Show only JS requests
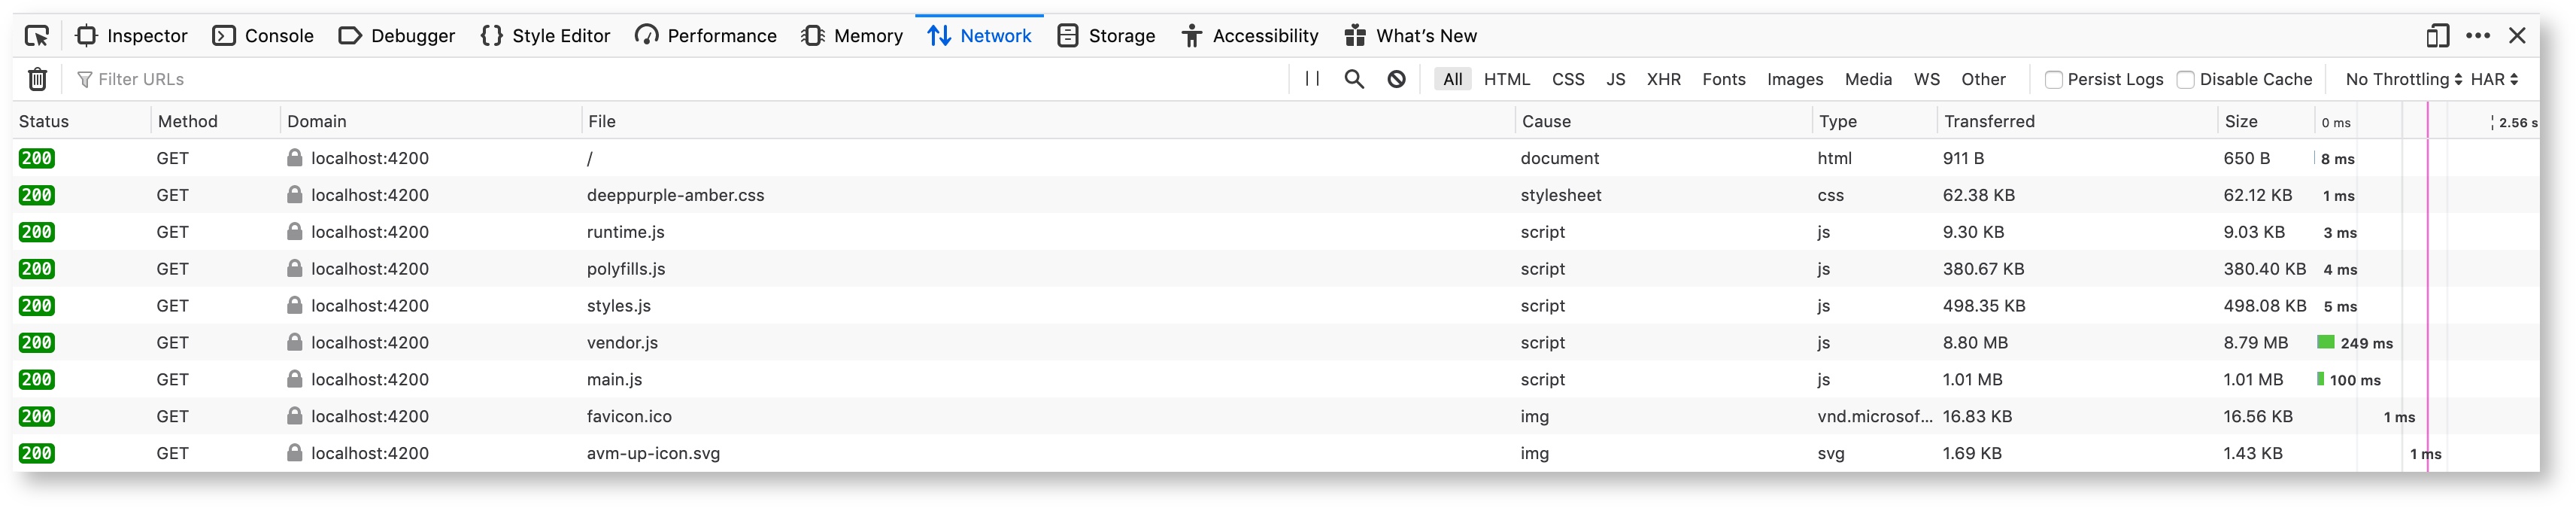Viewport: 2576px width, 508px height. coord(1615,79)
